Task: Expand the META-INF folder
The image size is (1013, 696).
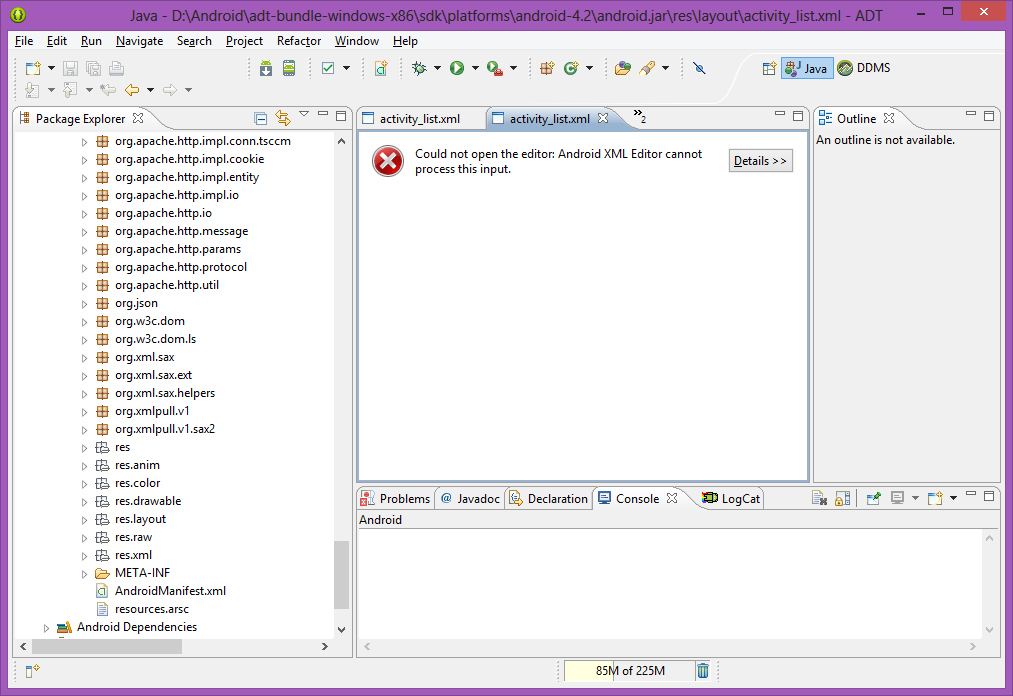Action: point(84,574)
